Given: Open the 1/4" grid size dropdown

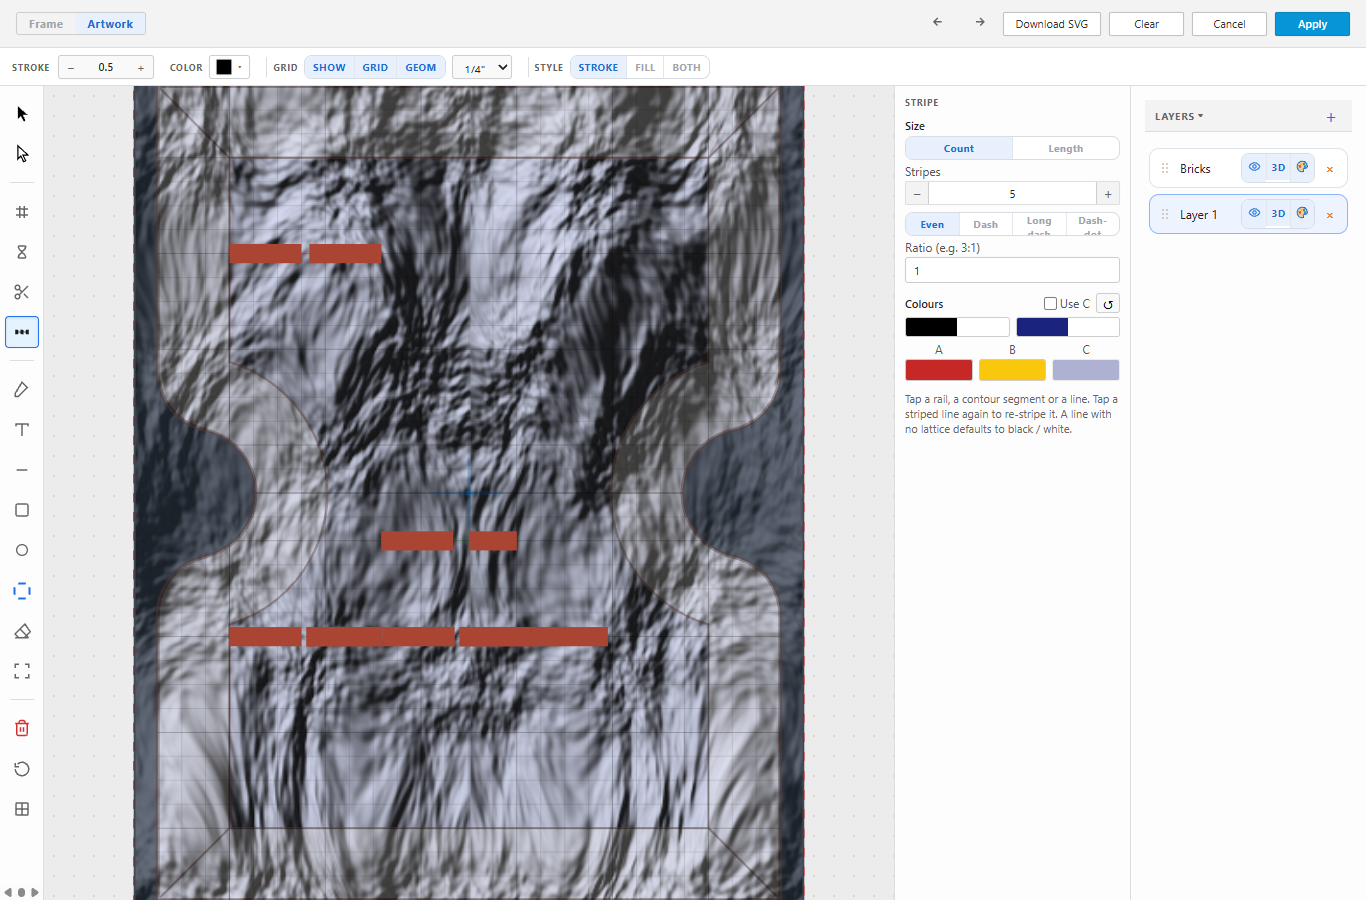Looking at the screenshot, I should click(x=482, y=67).
